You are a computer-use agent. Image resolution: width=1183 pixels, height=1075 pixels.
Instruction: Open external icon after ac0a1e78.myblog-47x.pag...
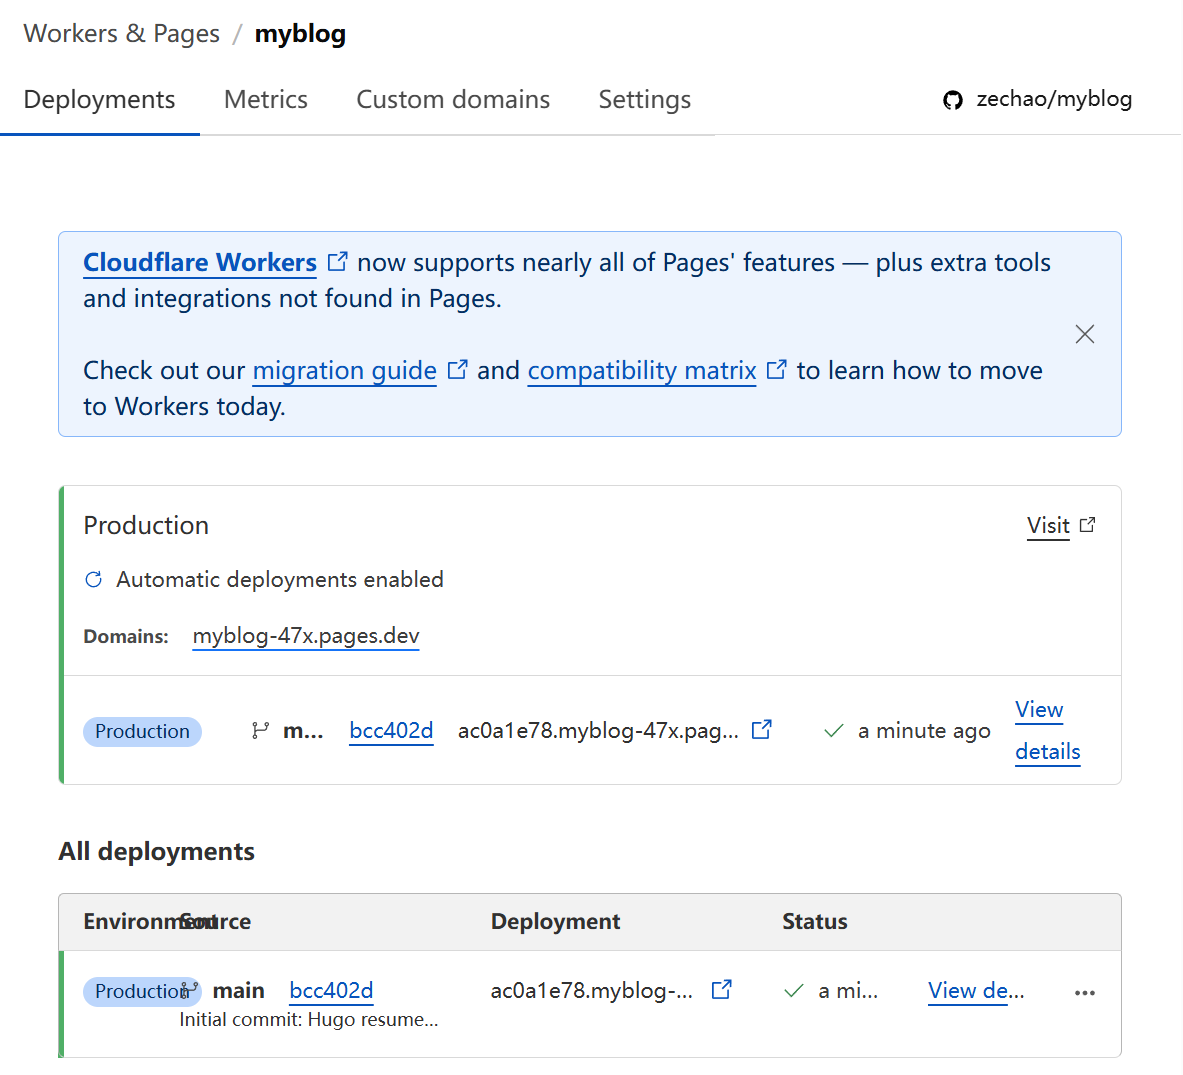pos(761,729)
